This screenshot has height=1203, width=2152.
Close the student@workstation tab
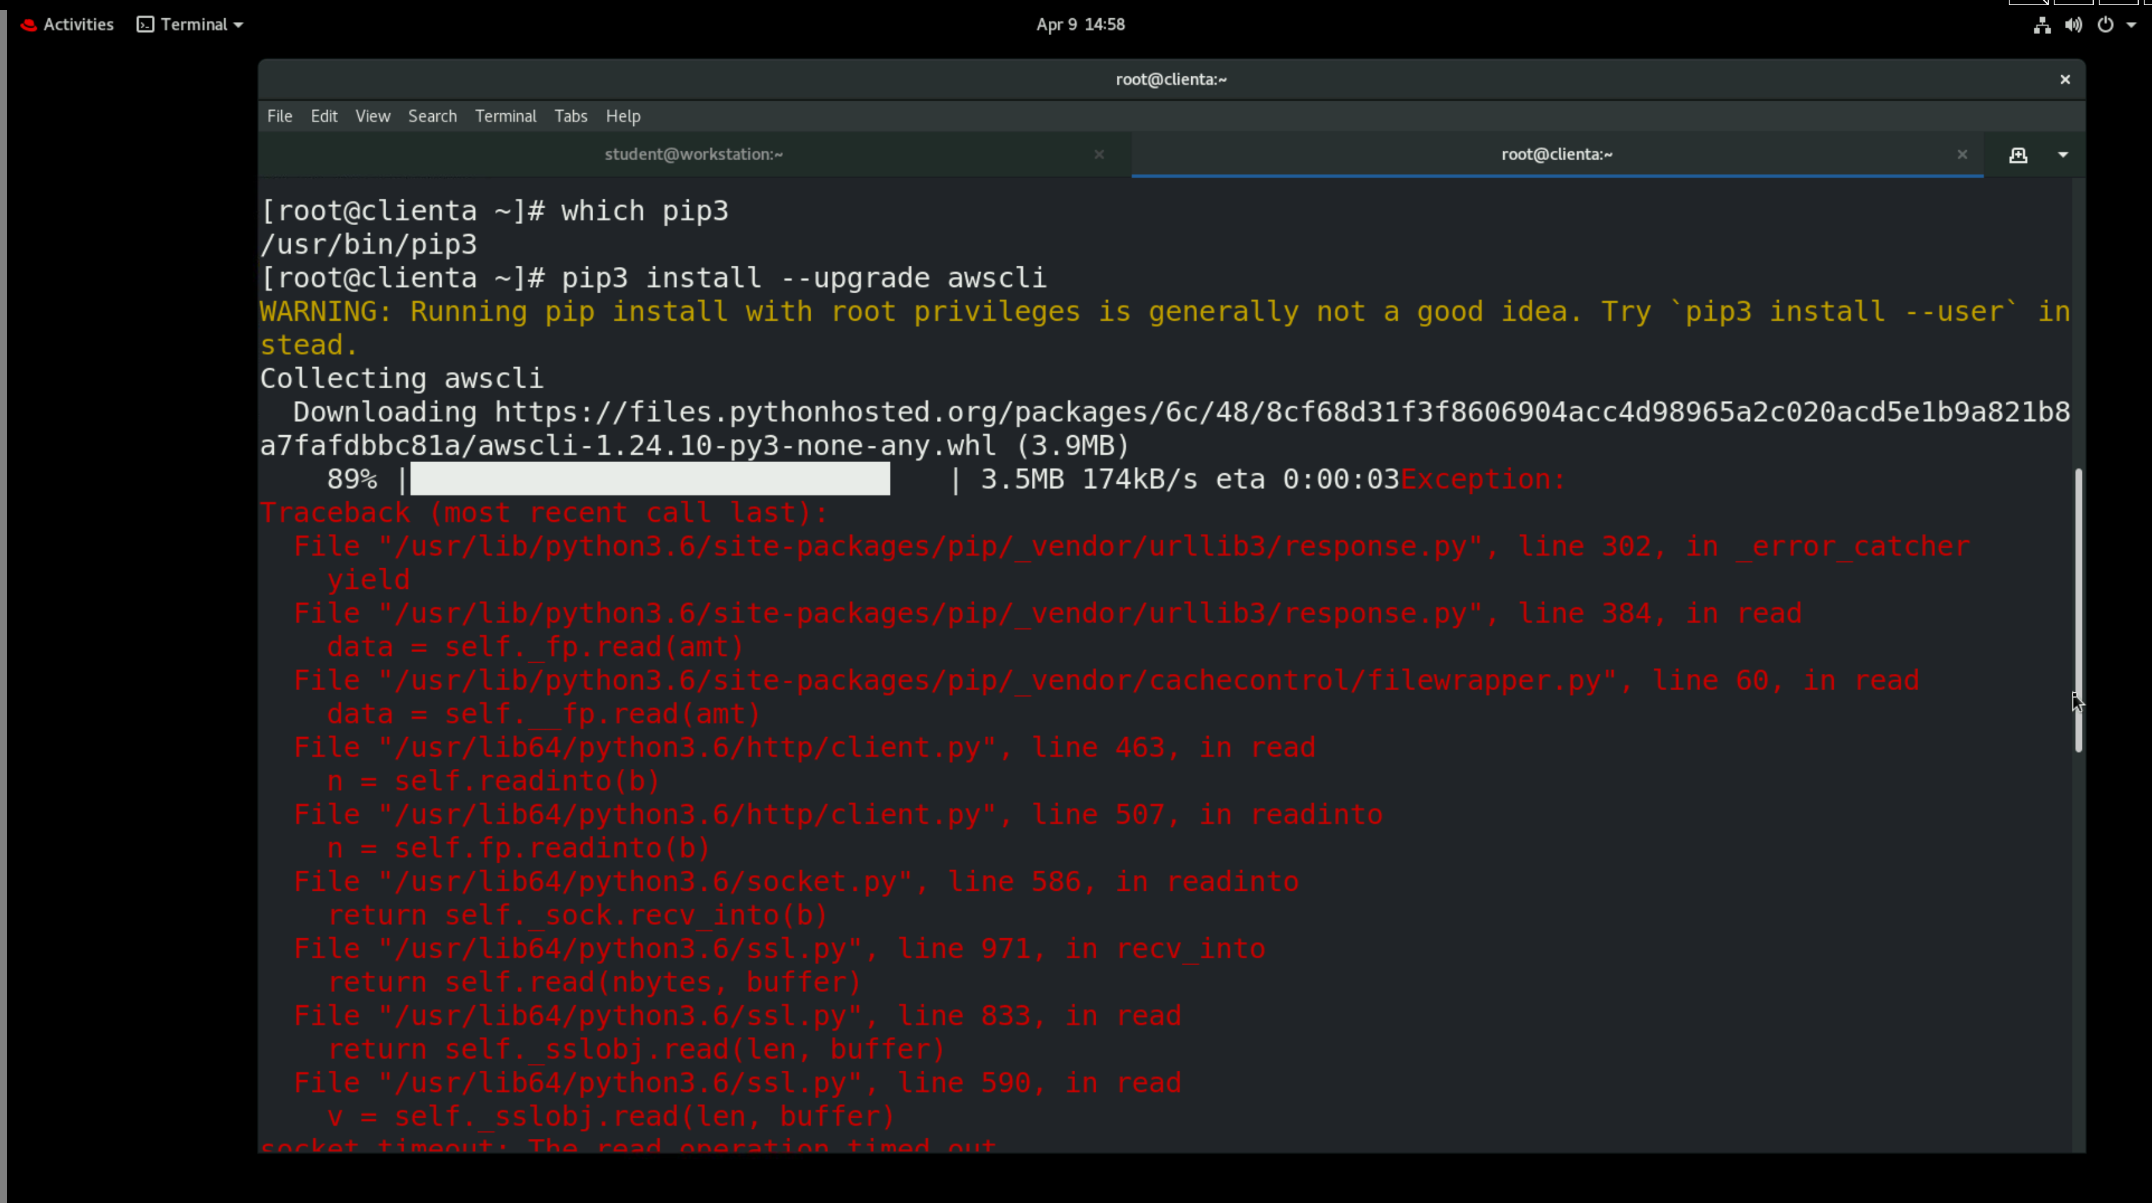click(1099, 154)
